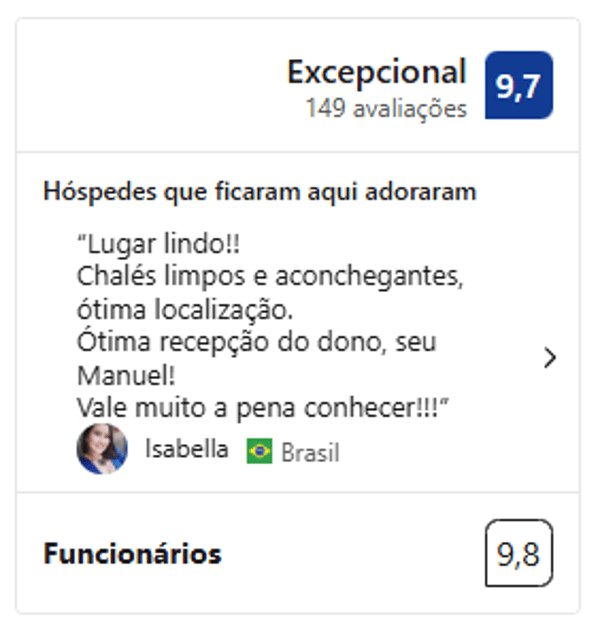Click the blue 9,7 score badge
600x636 pixels.
click(x=518, y=85)
